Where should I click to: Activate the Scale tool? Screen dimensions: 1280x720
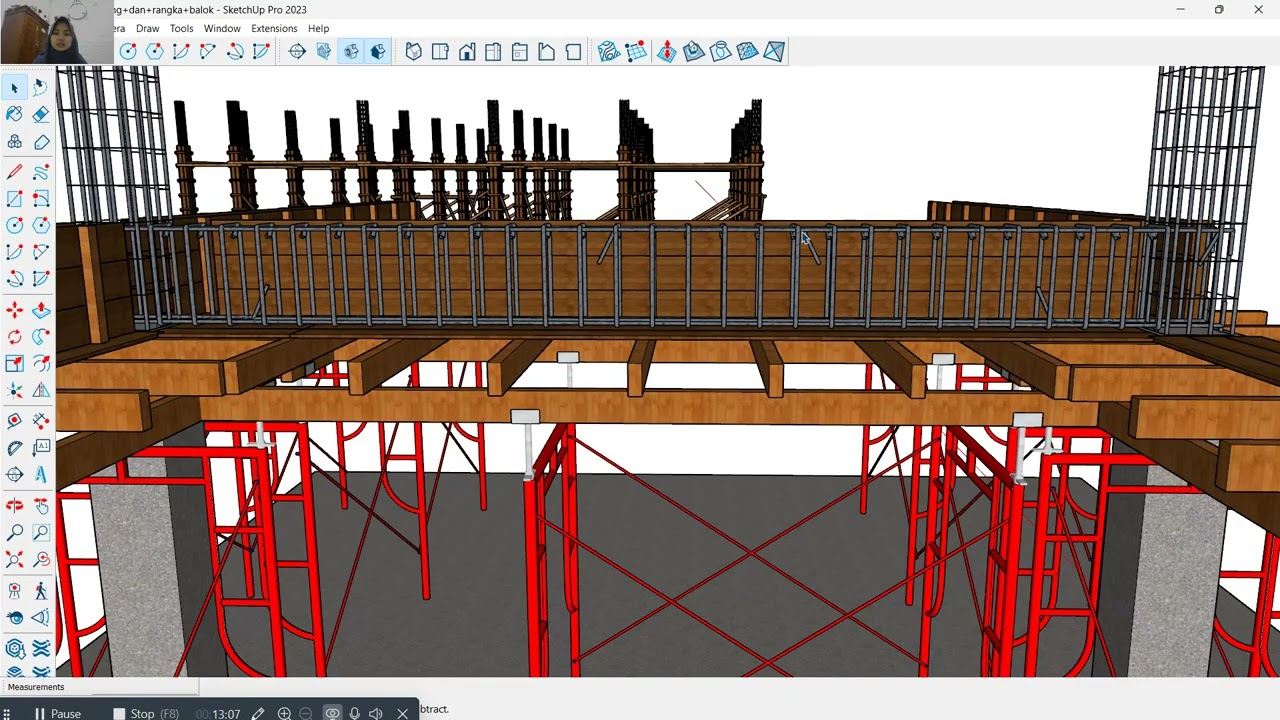[15, 364]
